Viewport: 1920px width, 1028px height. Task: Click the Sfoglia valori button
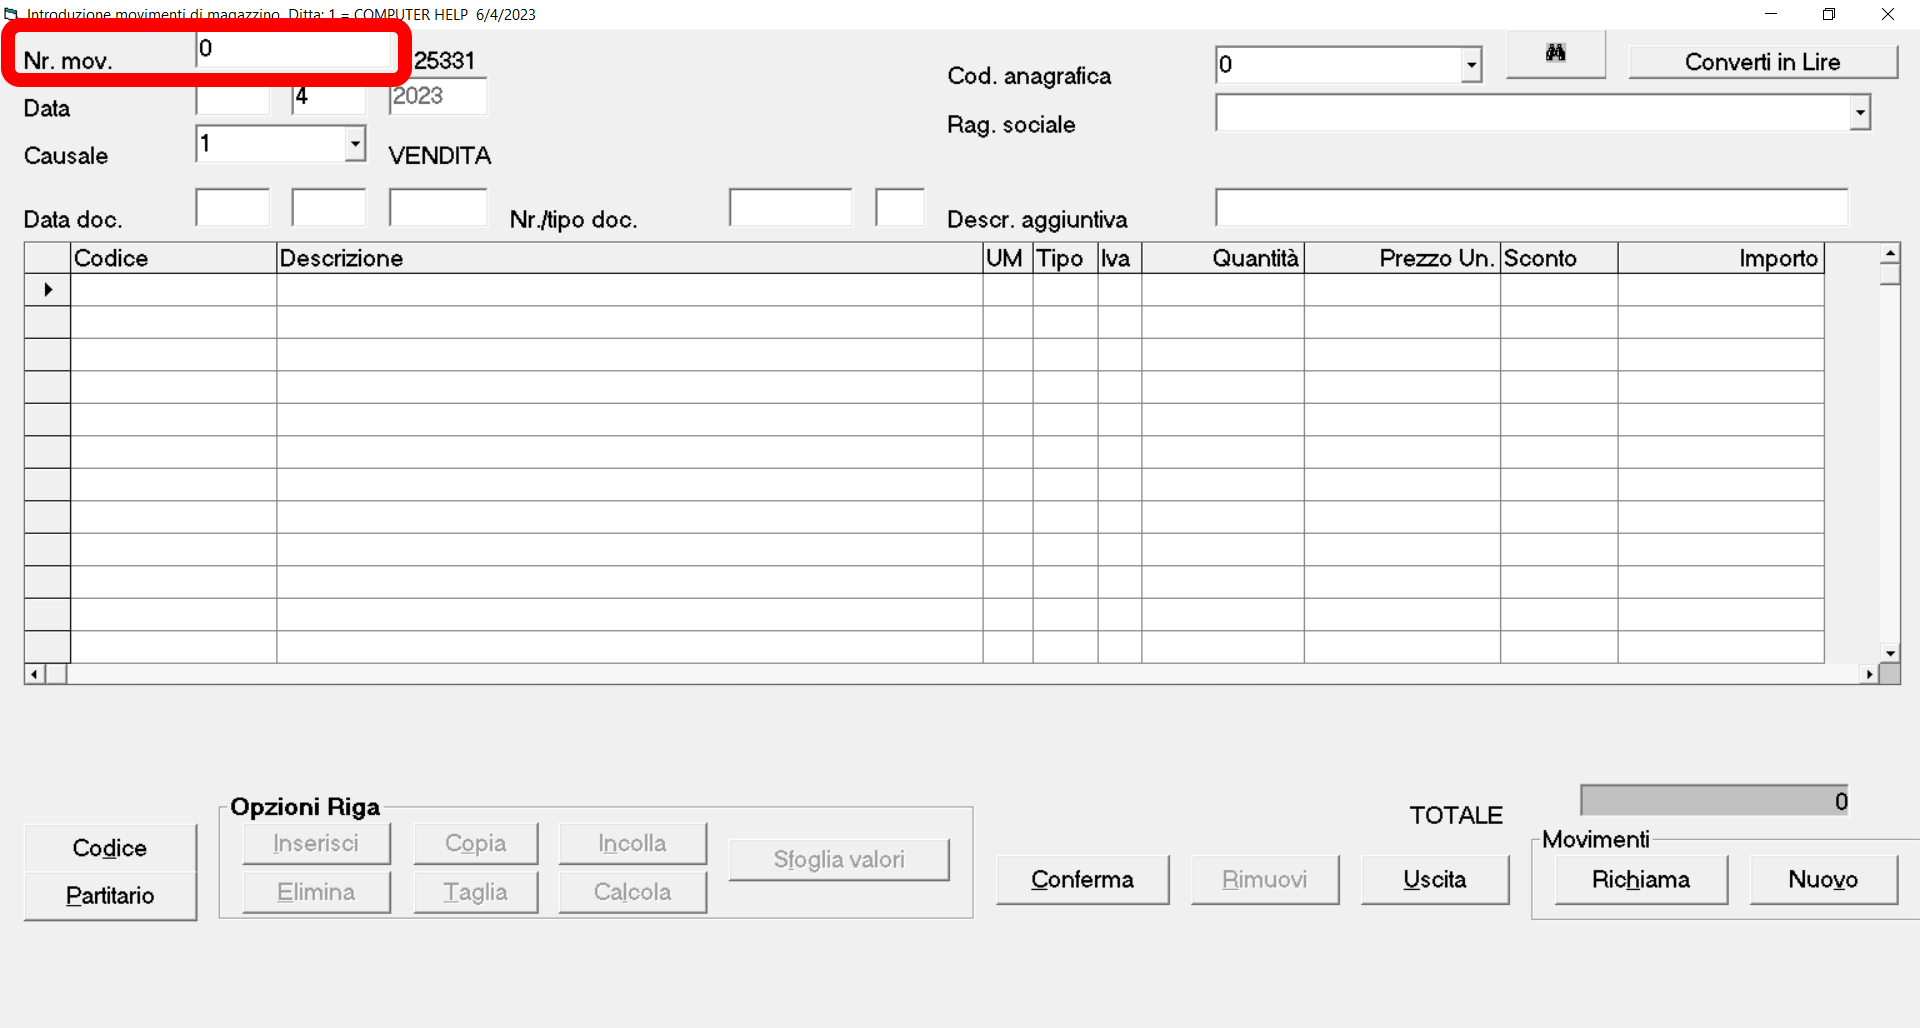[x=839, y=860]
